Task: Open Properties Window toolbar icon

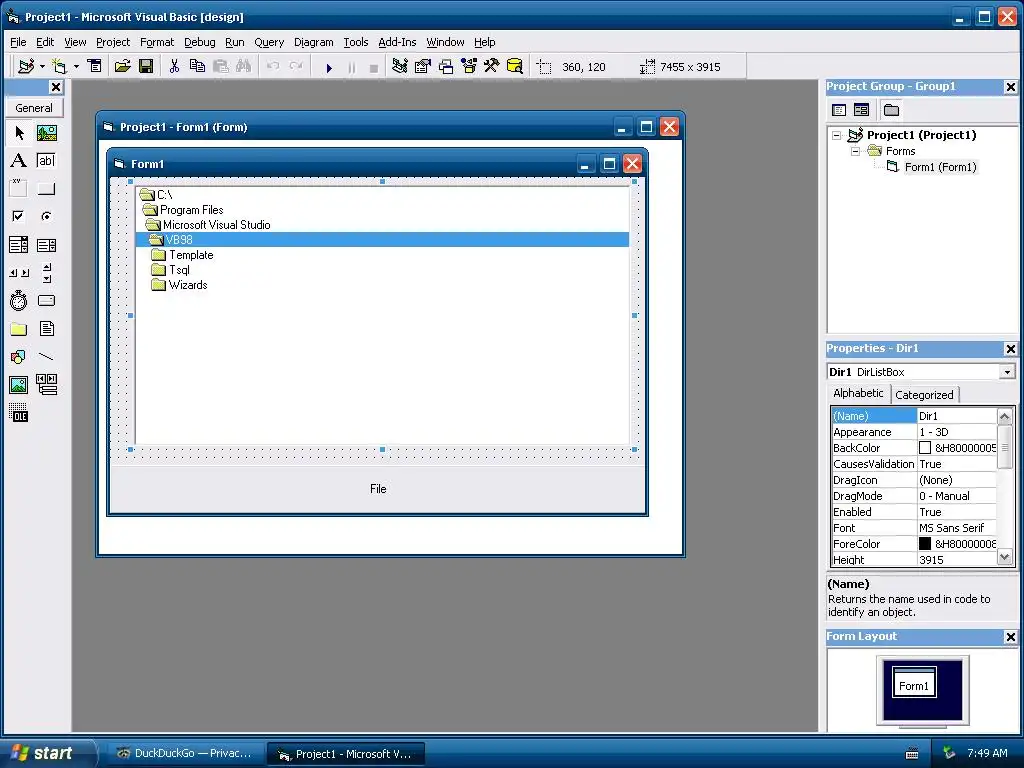Action: click(423, 67)
